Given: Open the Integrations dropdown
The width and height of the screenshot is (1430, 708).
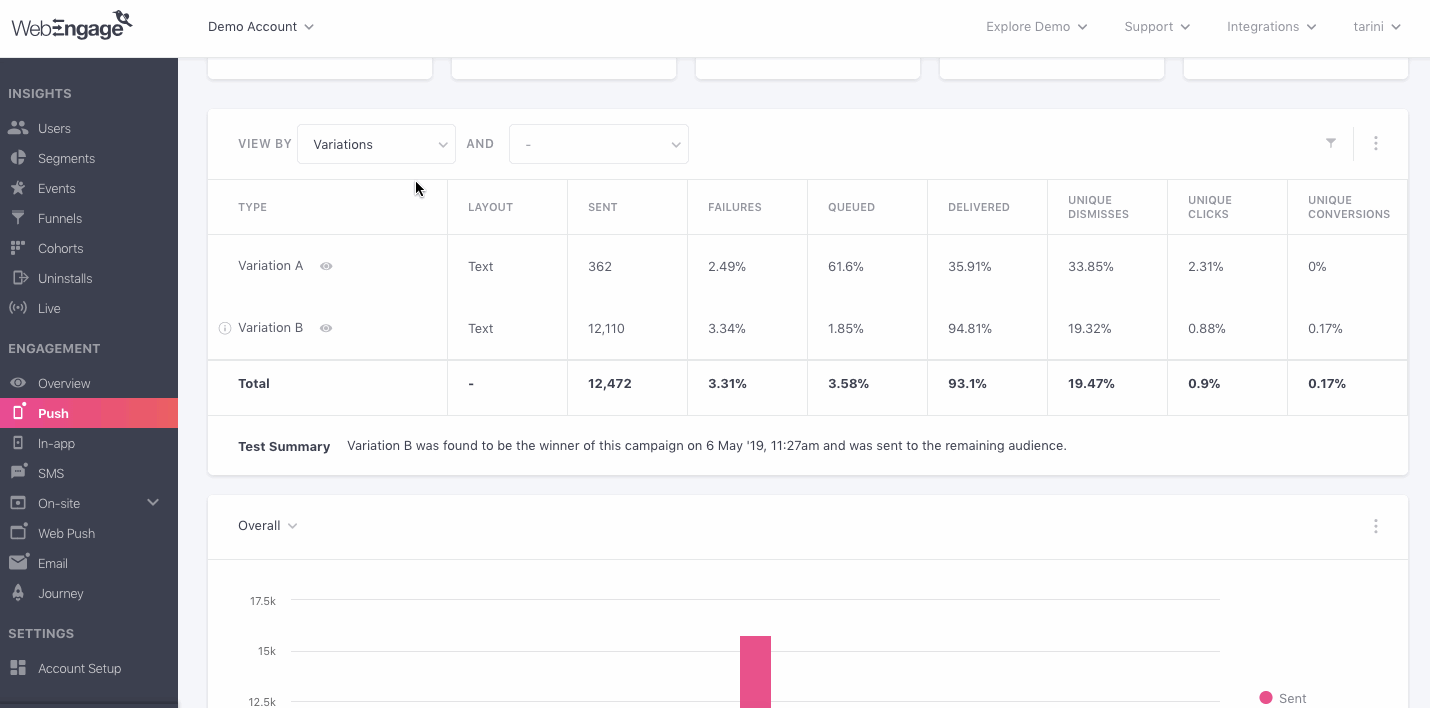Looking at the screenshot, I should click(x=1271, y=27).
